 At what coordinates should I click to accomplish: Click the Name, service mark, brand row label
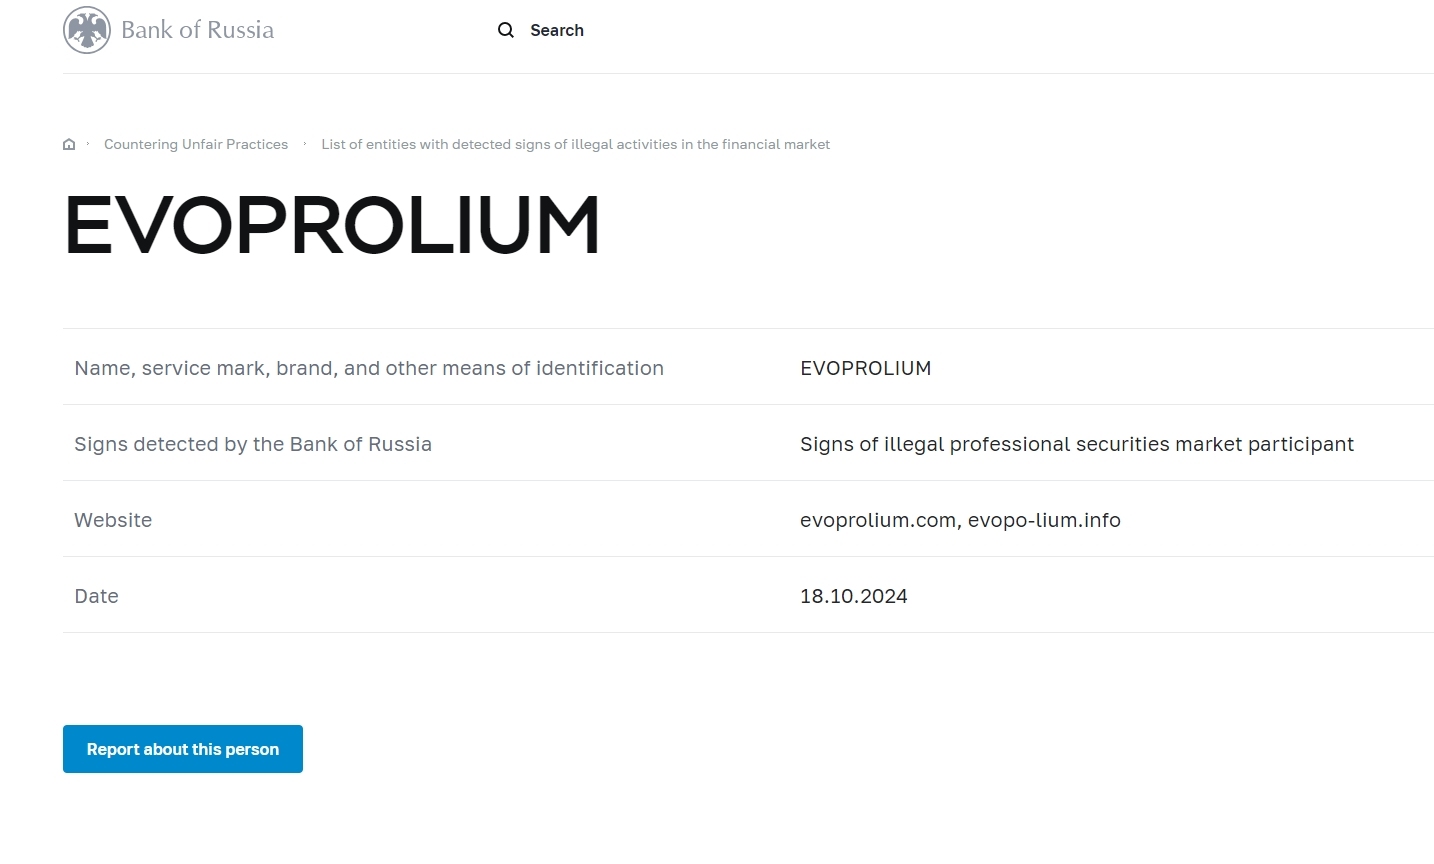click(369, 368)
